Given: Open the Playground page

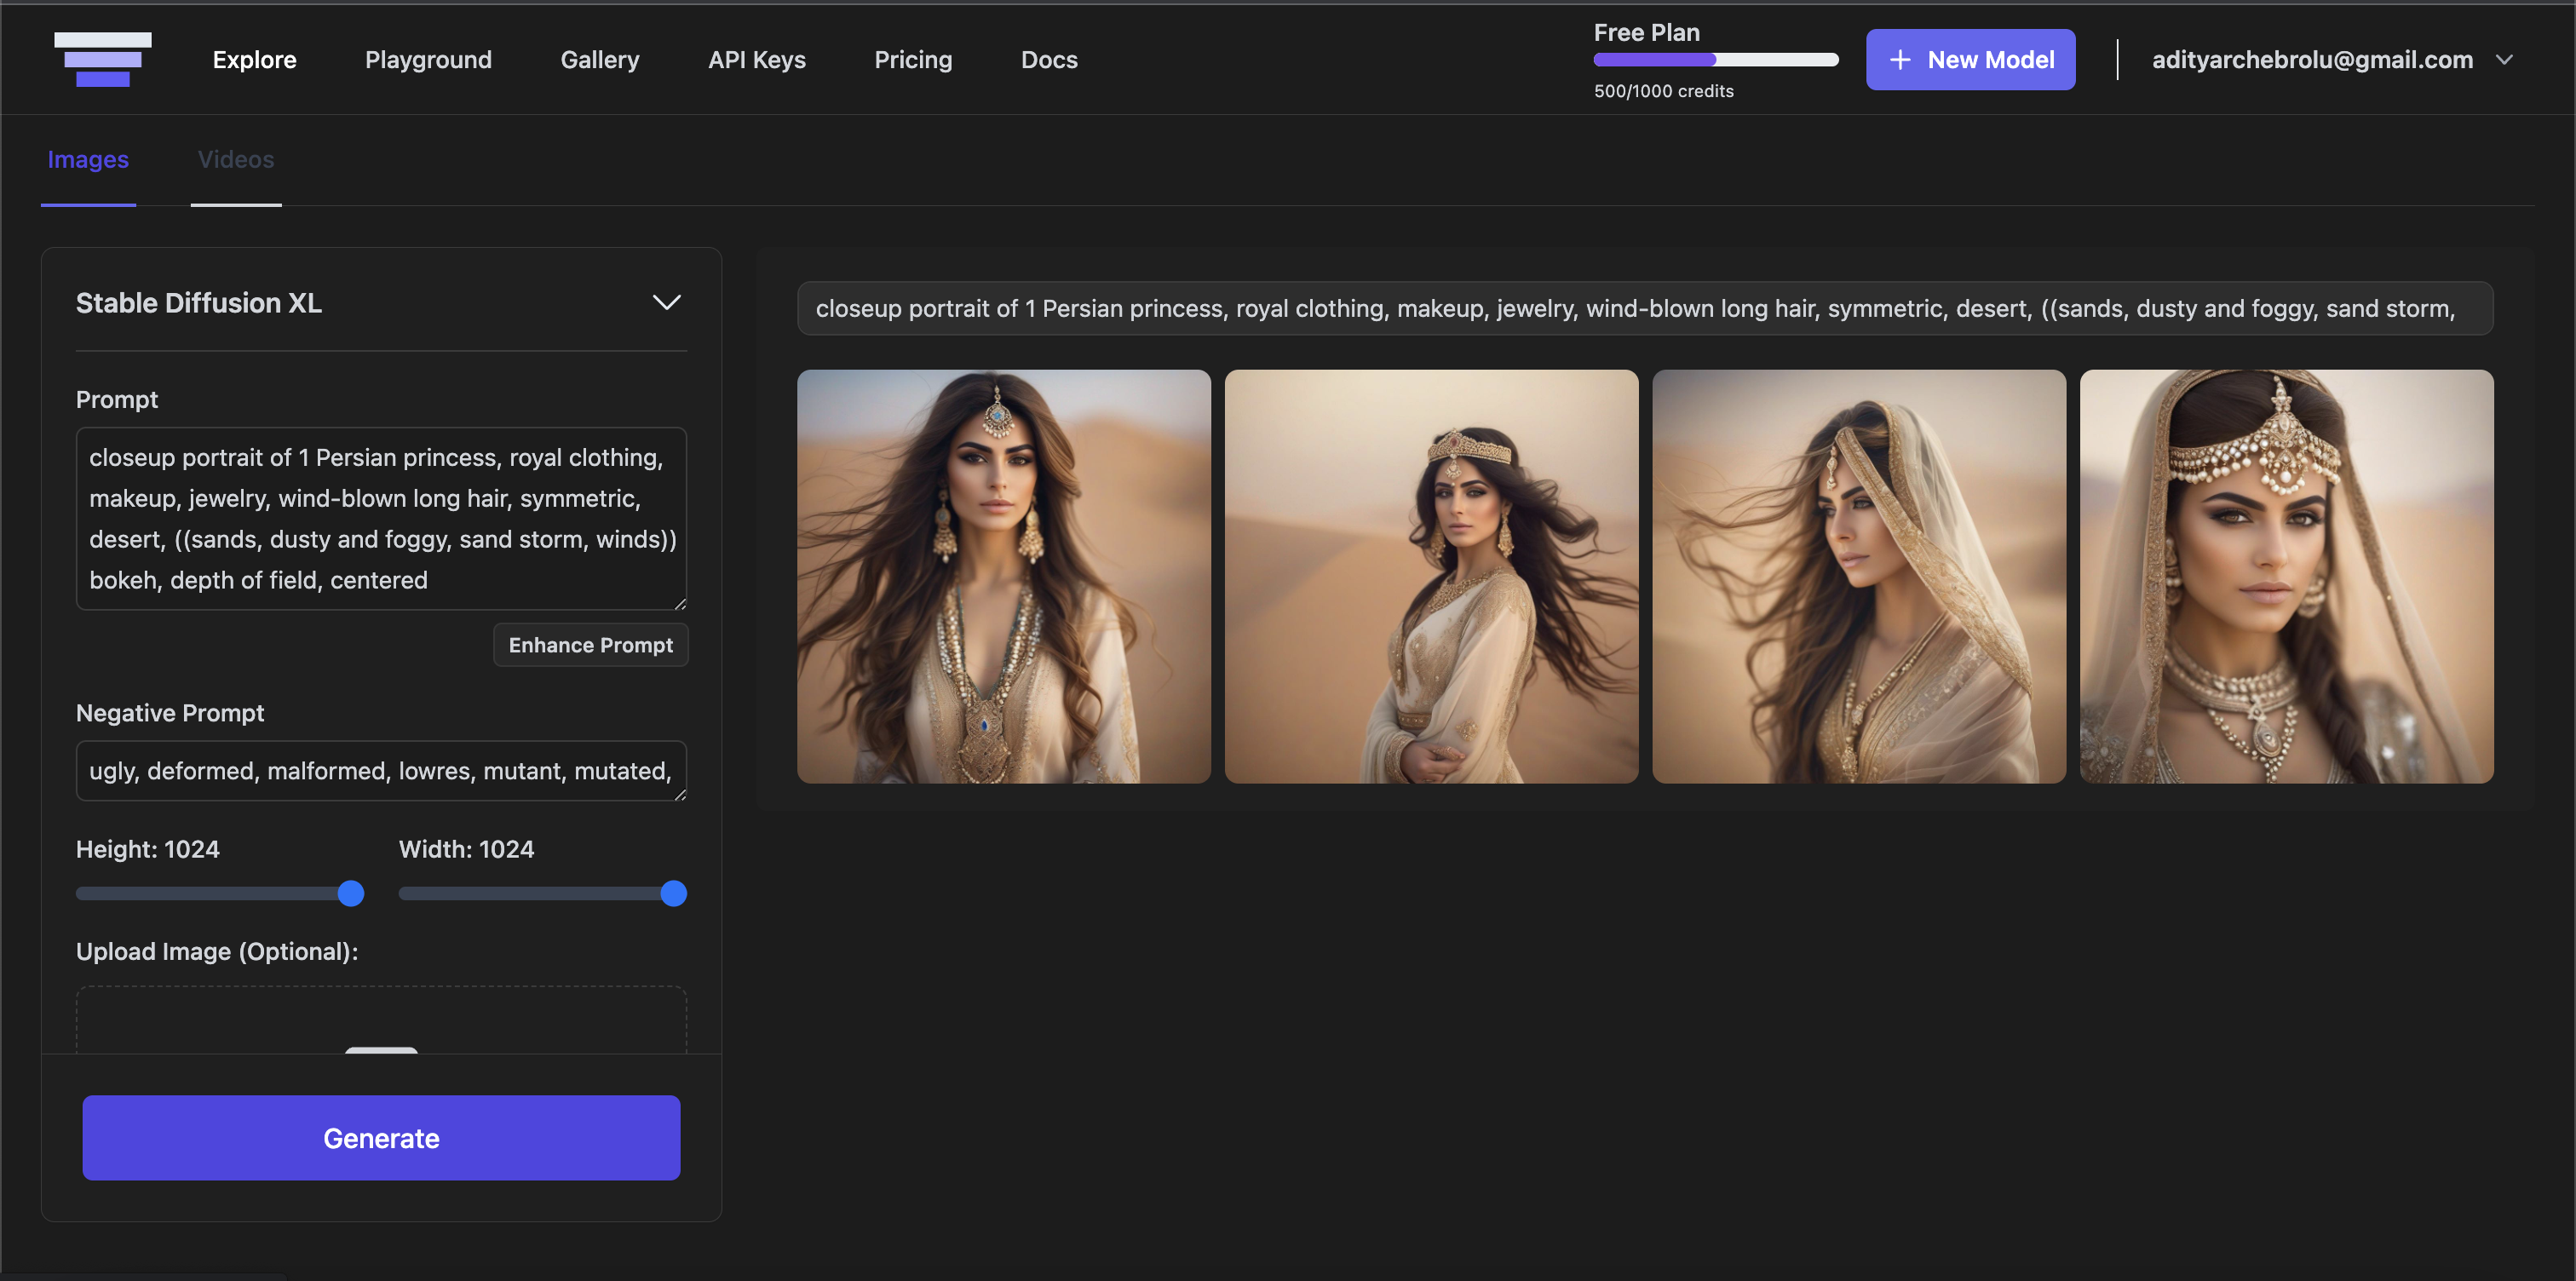Looking at the screenshot, I should pyautogui.click(x=428, y=60).
